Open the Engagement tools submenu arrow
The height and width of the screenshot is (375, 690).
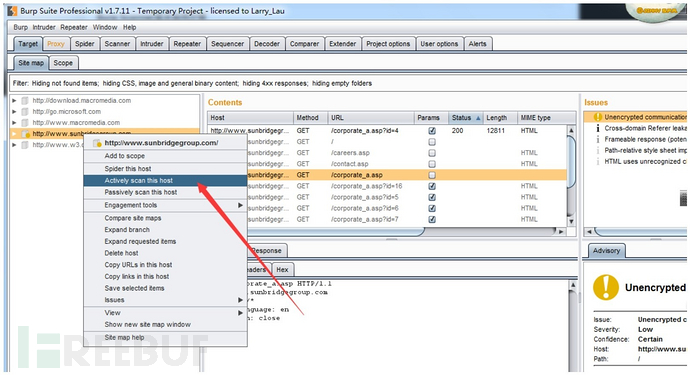(x=240, y=205)
